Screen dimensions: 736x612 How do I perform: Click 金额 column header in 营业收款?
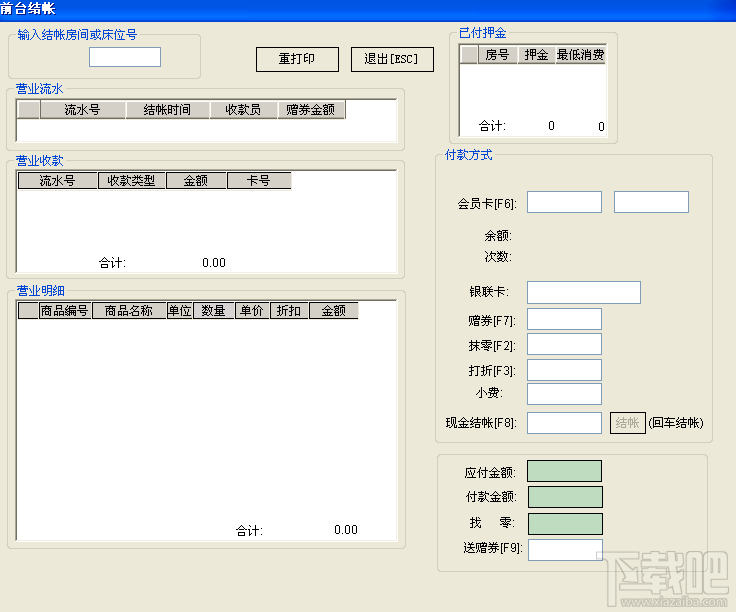196,181
